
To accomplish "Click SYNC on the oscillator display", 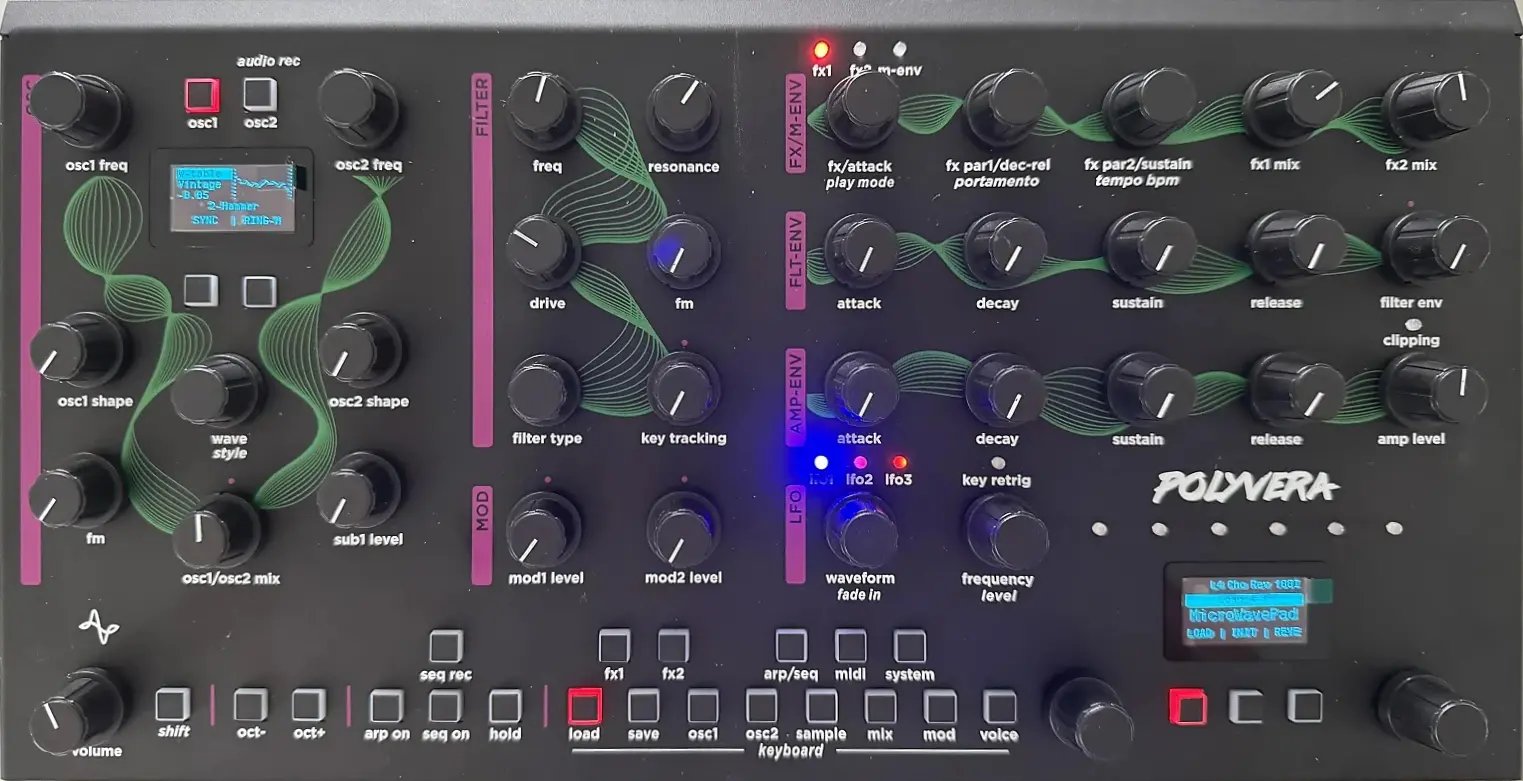I will coord(202,220).
